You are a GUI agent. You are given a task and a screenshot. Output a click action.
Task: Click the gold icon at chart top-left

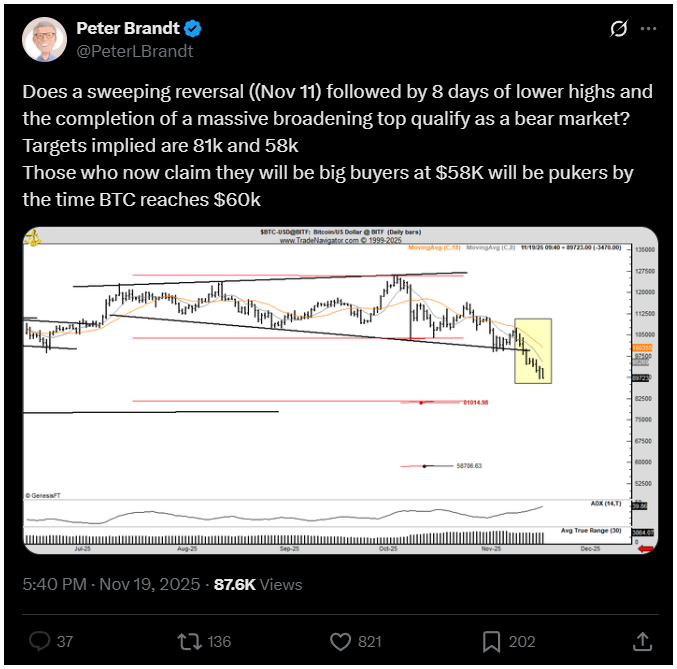[34, 237]
